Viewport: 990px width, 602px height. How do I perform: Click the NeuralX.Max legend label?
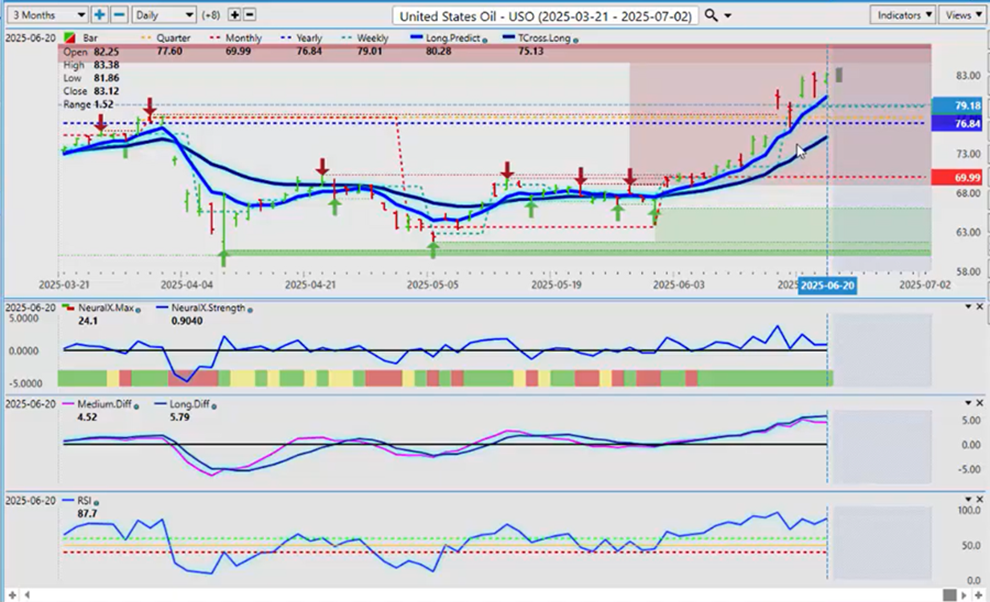tap(106, 308)
